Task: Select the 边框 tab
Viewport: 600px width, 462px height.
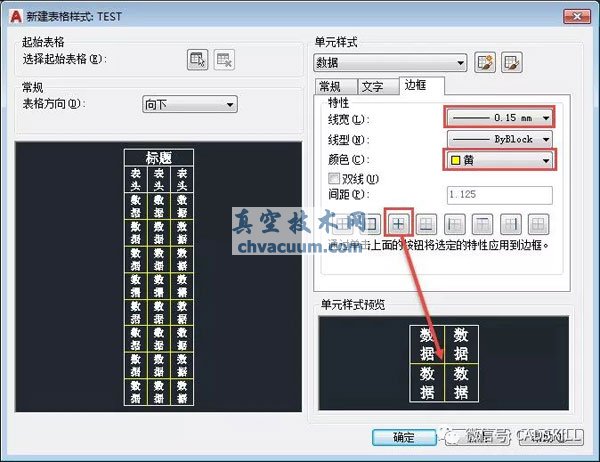Action: [x=421, y=85]
